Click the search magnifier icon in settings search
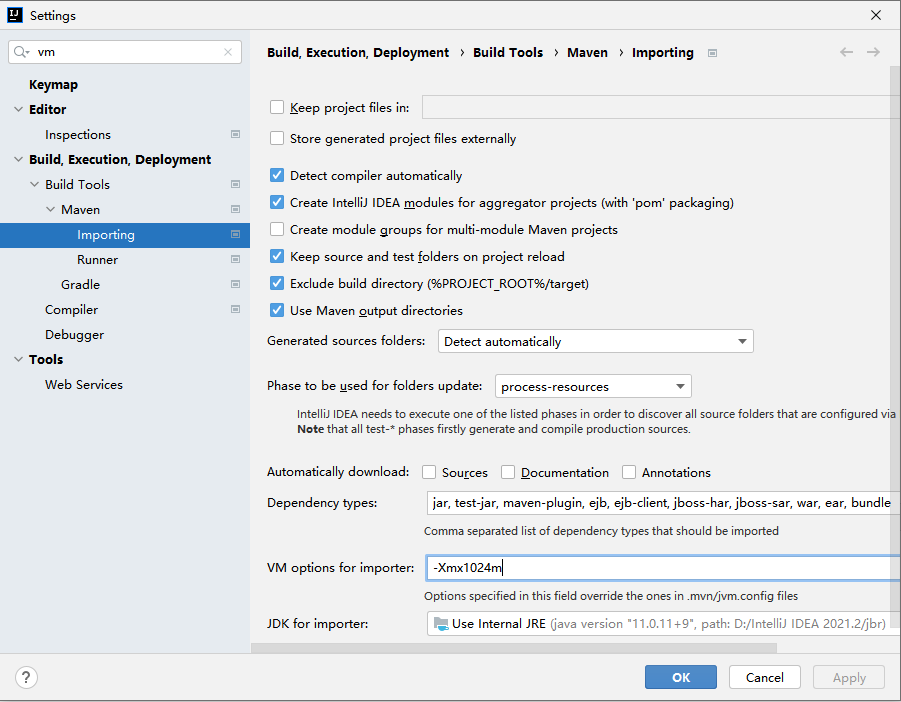The image size is (901, 702). point(20,52)
